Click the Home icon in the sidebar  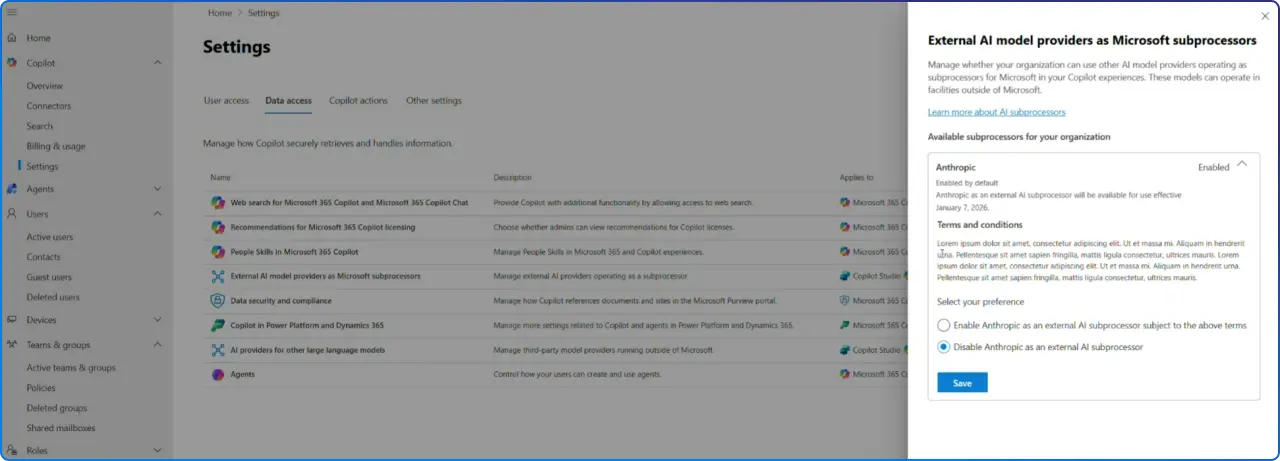[x=12, y=38]
